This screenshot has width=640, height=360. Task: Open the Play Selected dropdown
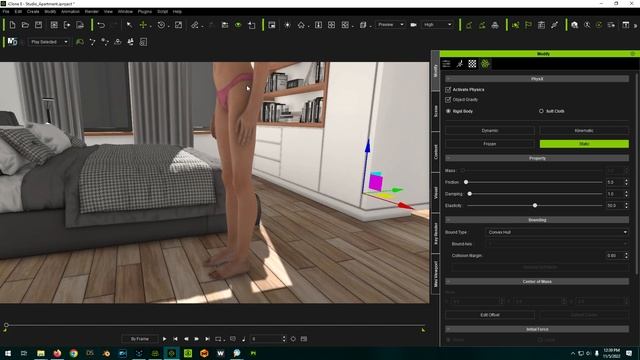[x=49, y=42]
